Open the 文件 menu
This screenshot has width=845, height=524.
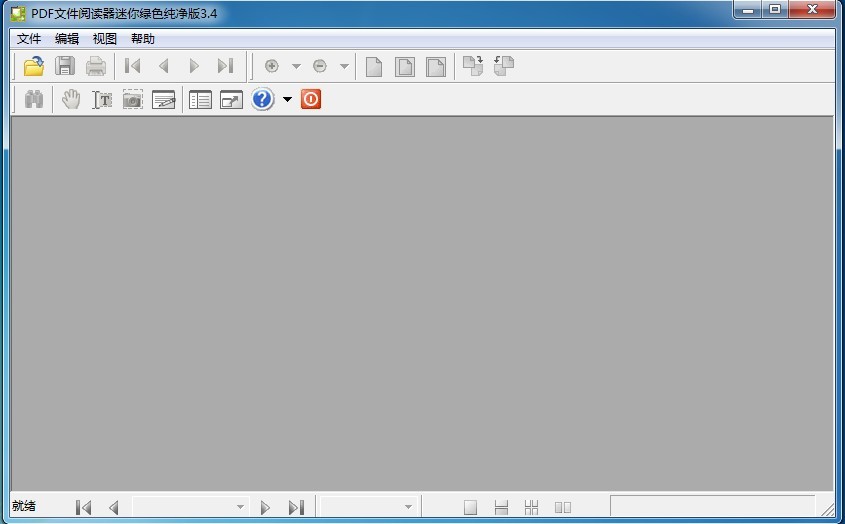click(x=29, y=39)
